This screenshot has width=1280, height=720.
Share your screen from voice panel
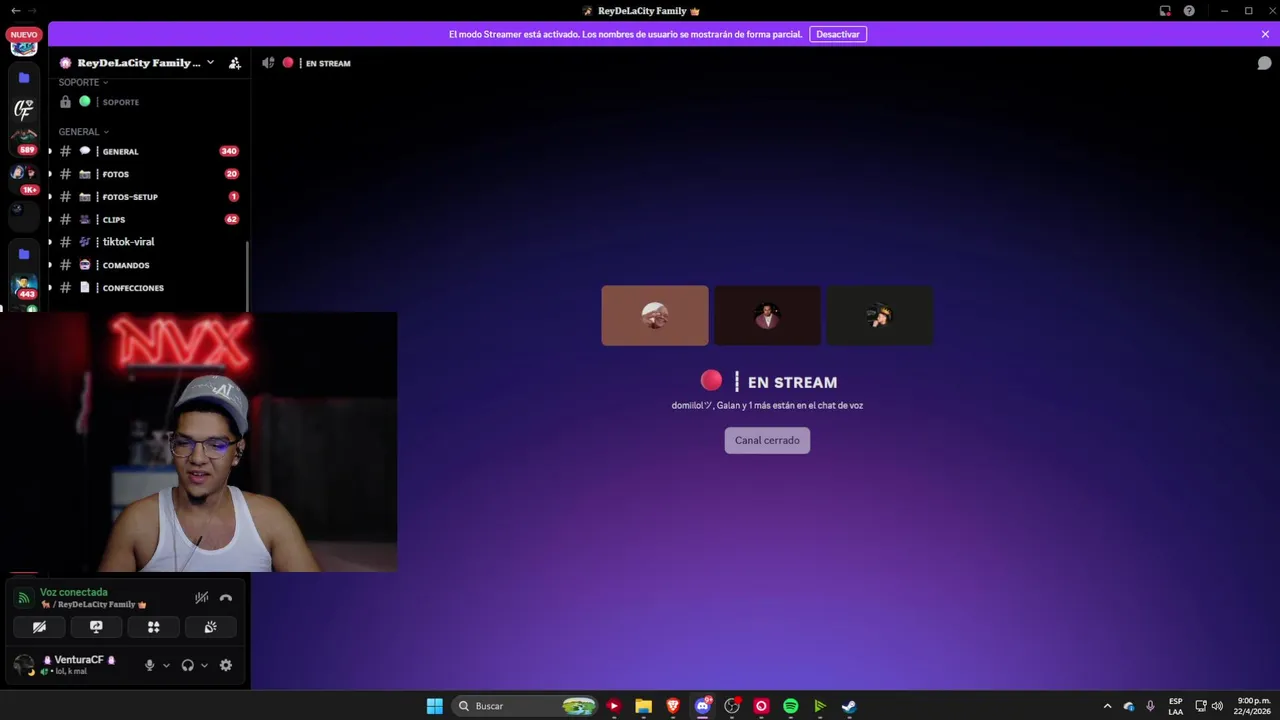(x=96, y=627)
